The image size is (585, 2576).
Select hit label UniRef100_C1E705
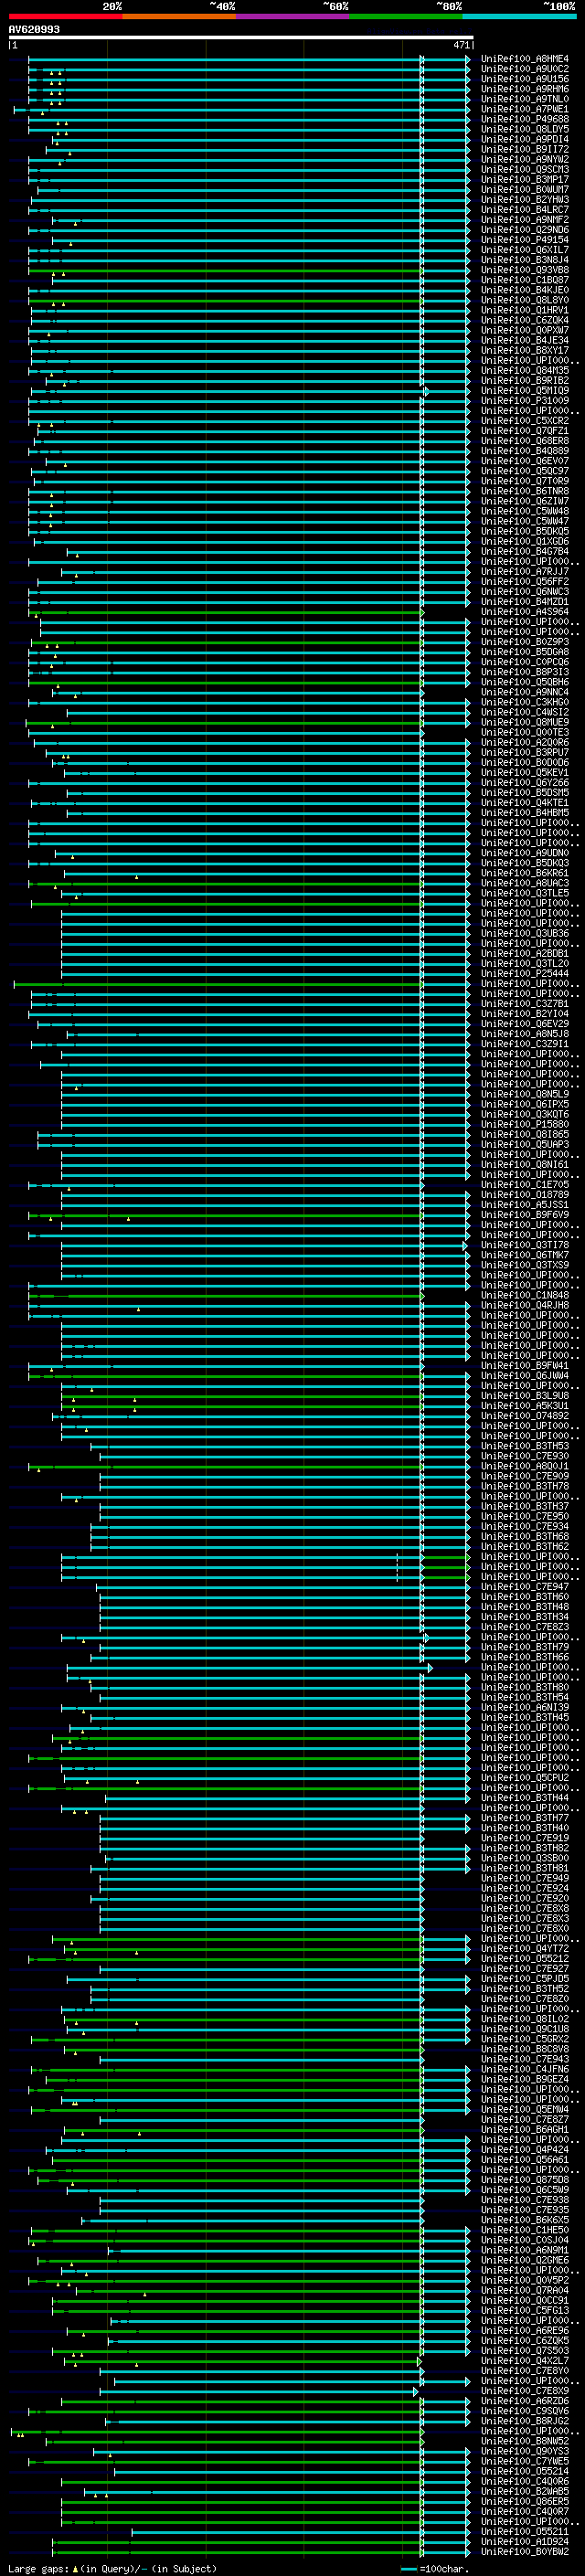(x=524, y=1185)
